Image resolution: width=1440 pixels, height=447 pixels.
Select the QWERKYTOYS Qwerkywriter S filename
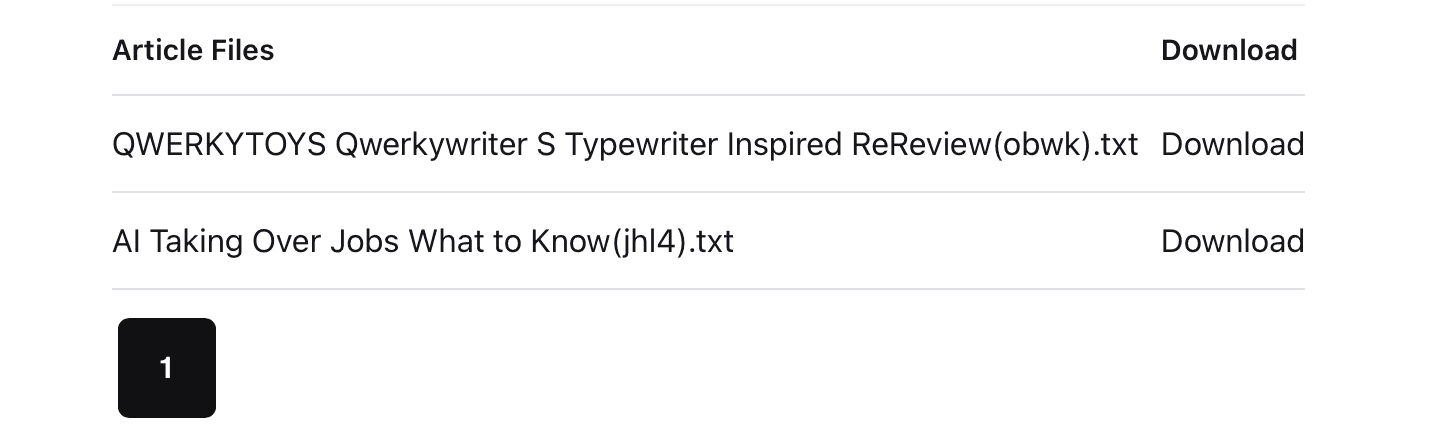(x=625, y=145)
